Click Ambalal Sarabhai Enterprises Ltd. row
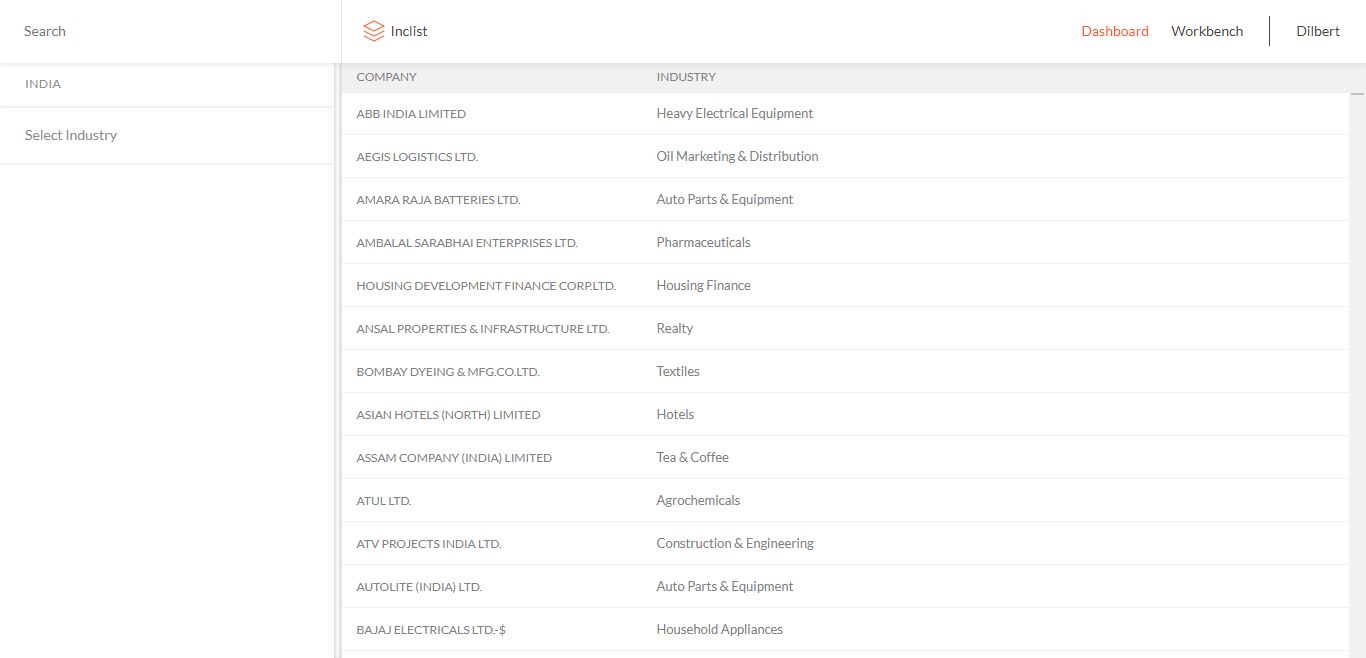 (467, 243)
